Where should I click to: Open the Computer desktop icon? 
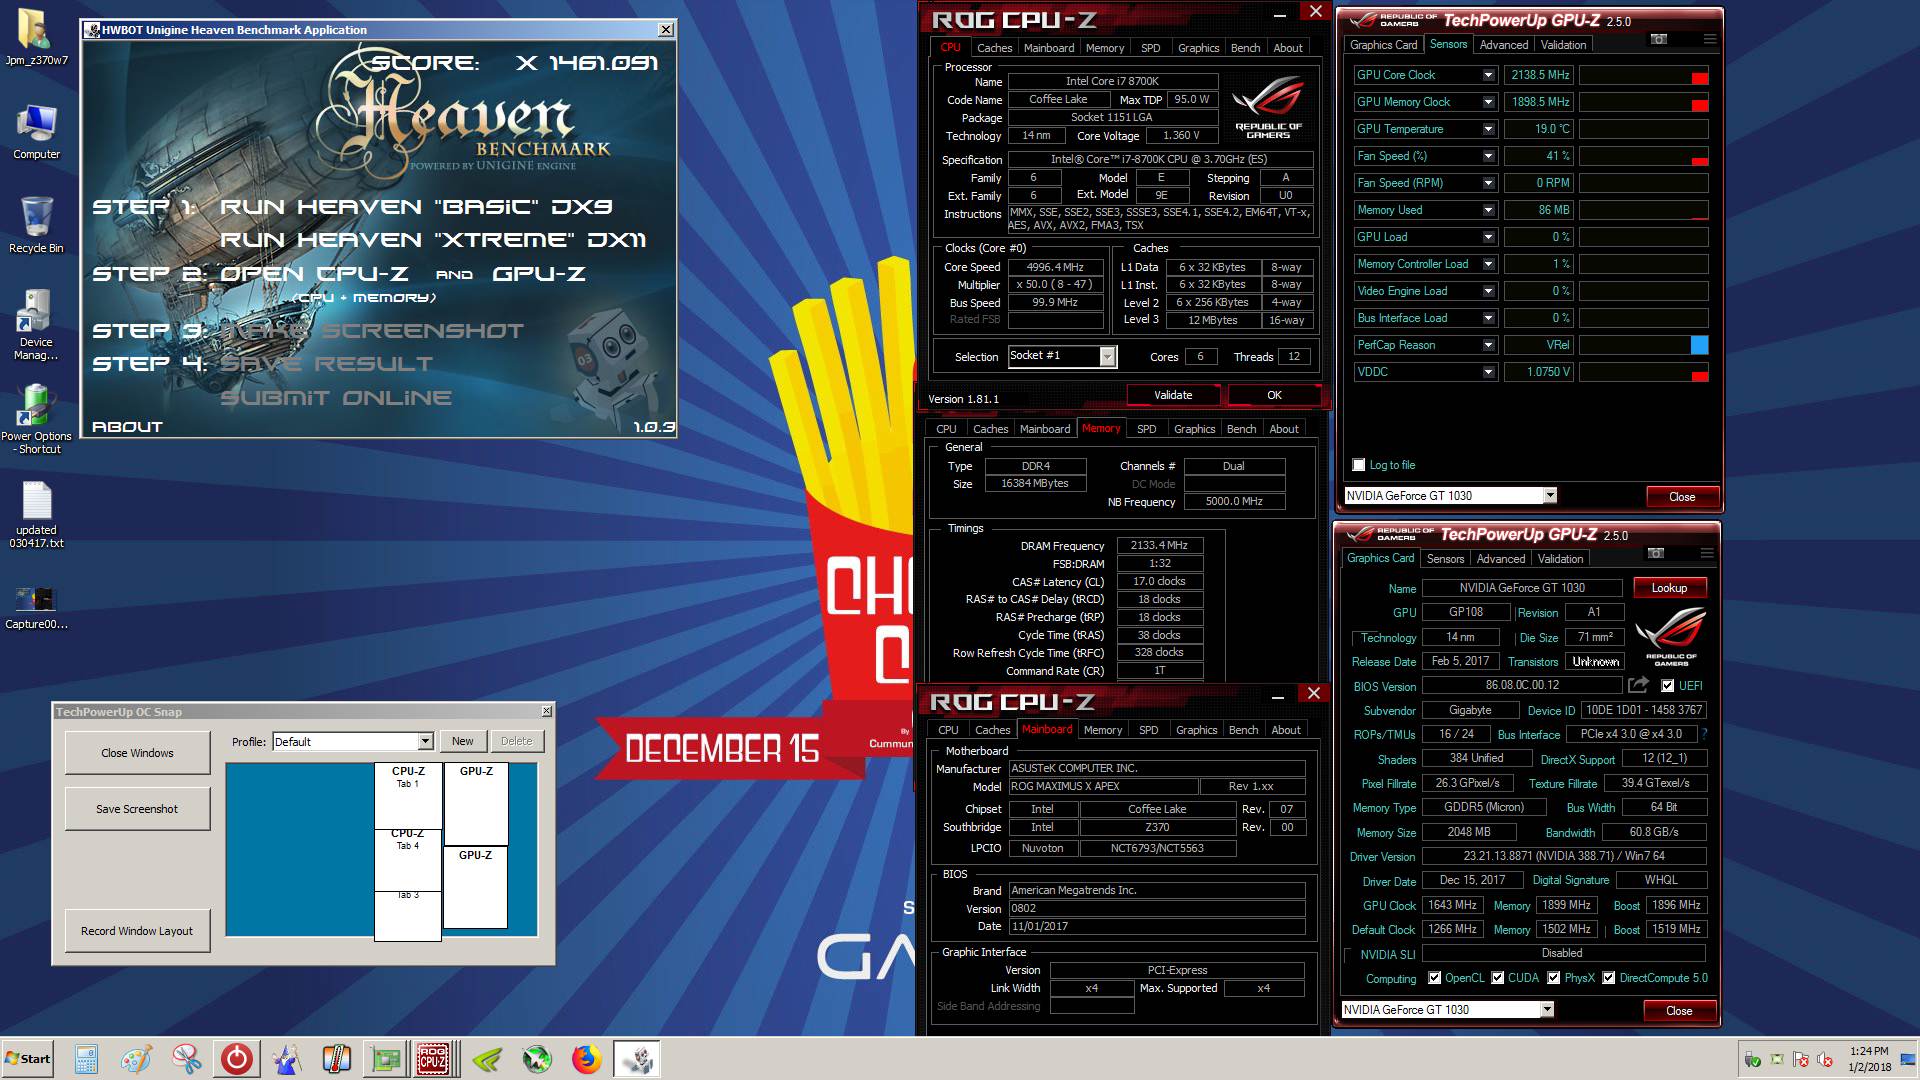(x=36, y=132)
